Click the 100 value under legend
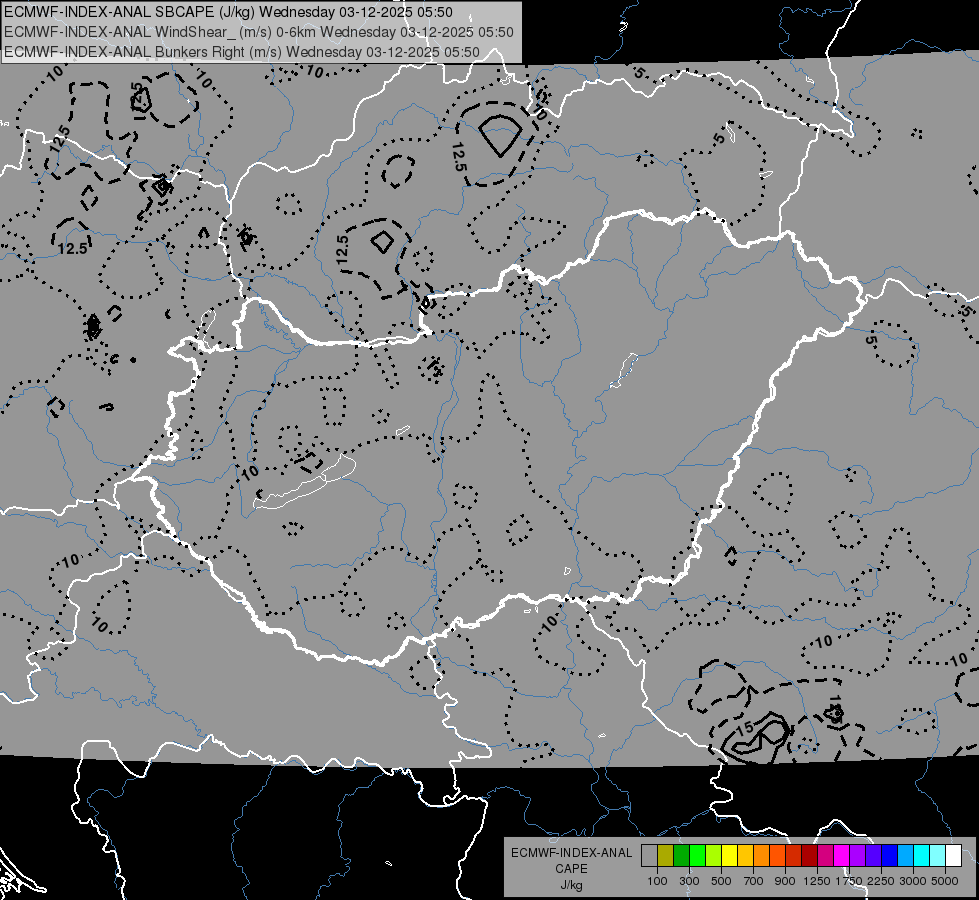The image size is (979, 900). coord(657,881)
